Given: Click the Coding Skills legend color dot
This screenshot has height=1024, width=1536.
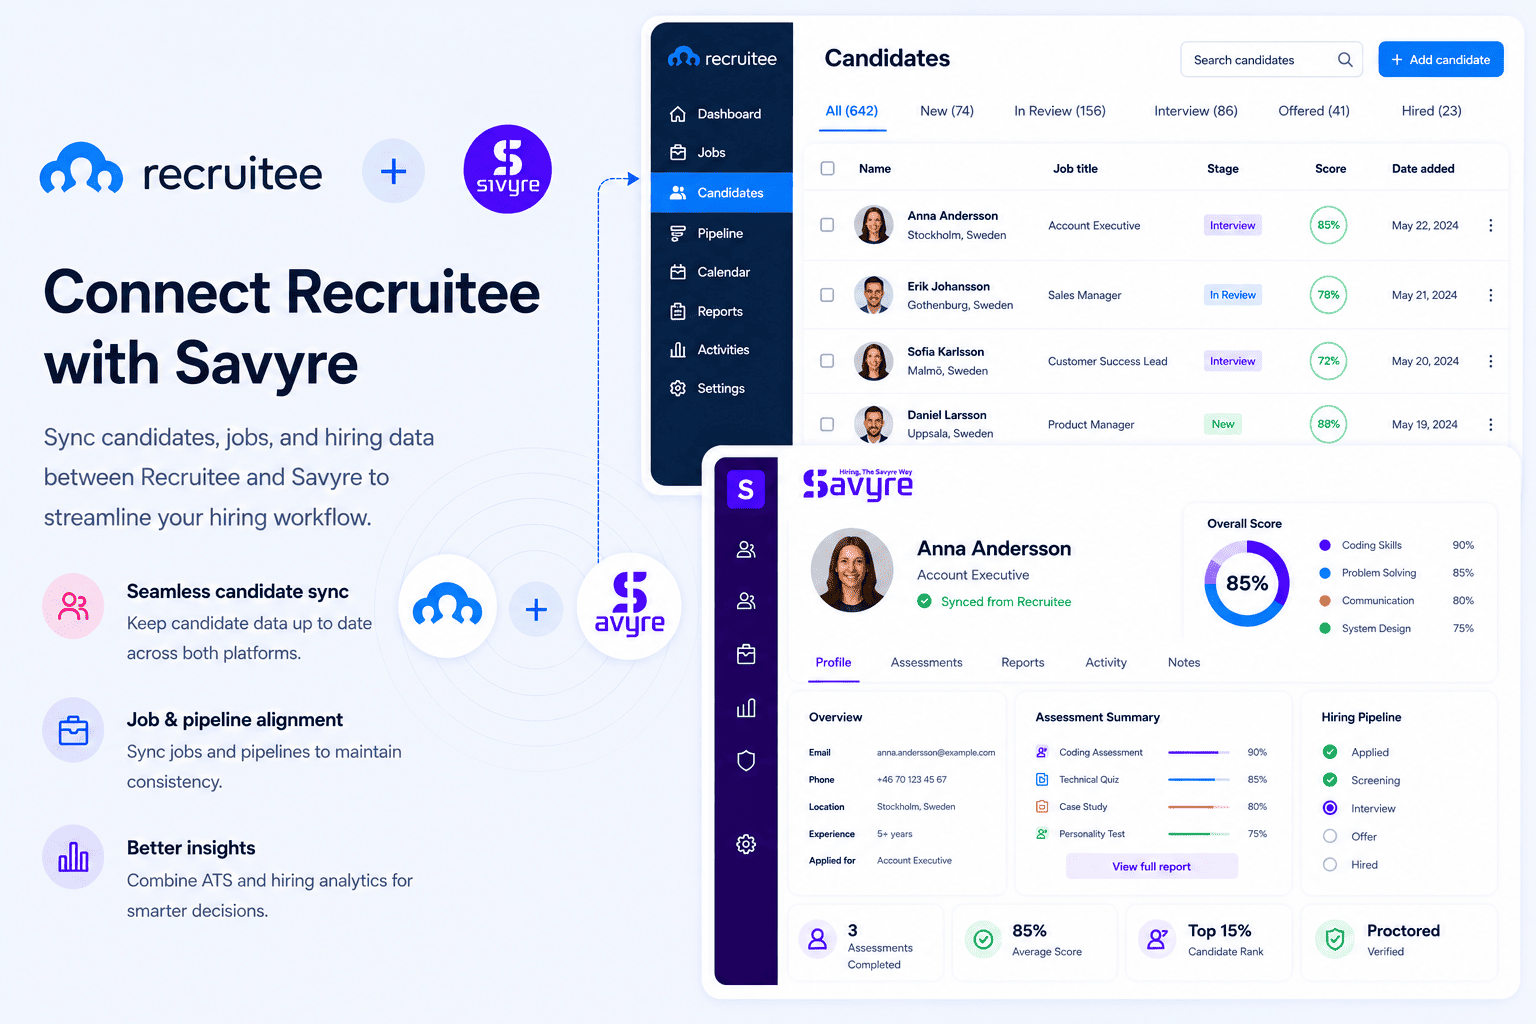Looking at the screenshot, I should 1325,545.
